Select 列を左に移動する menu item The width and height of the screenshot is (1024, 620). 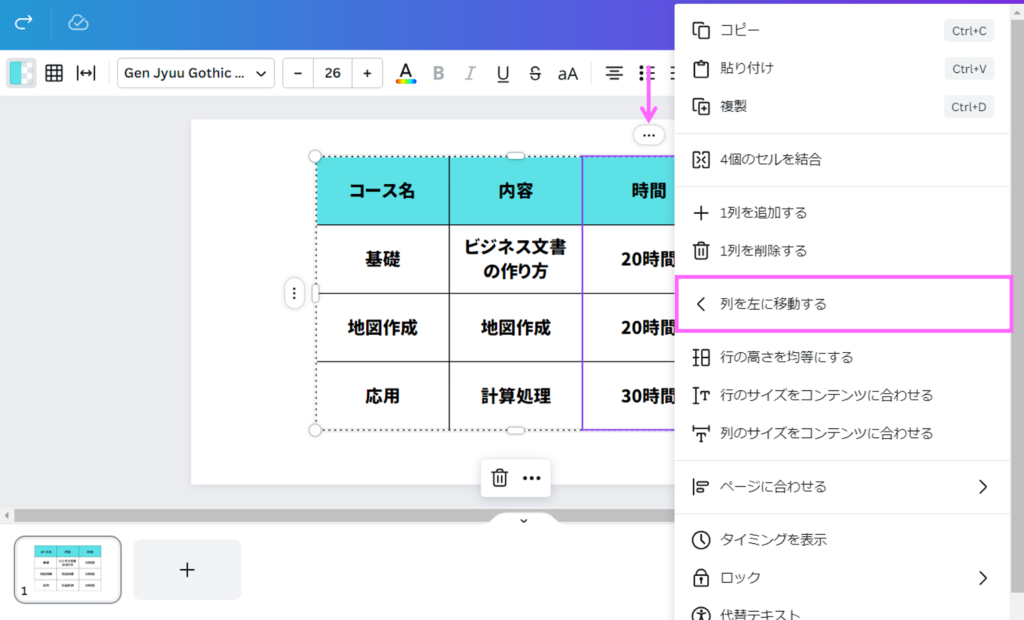844,304
